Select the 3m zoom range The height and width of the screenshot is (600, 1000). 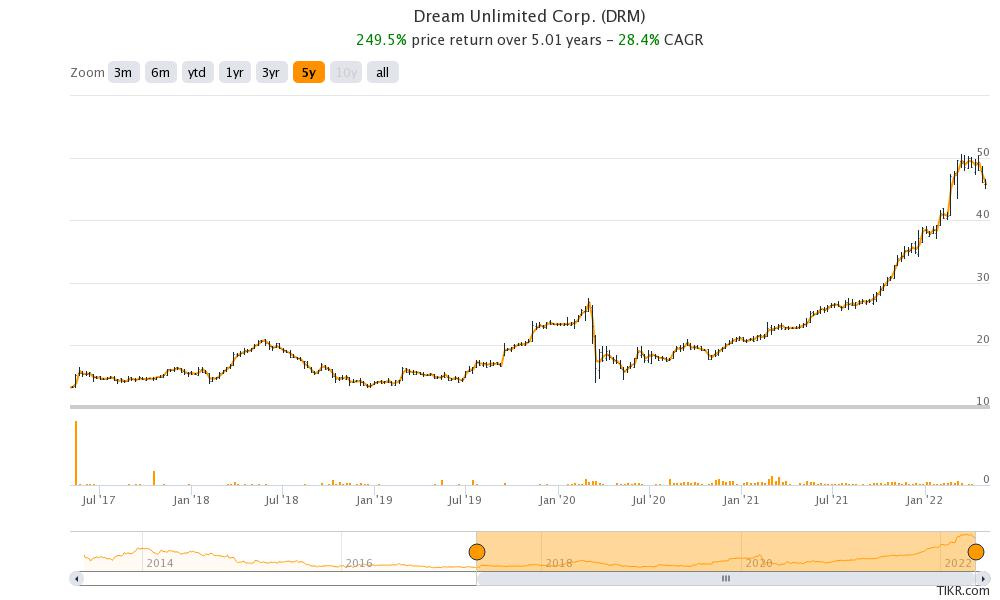(123, 73)
